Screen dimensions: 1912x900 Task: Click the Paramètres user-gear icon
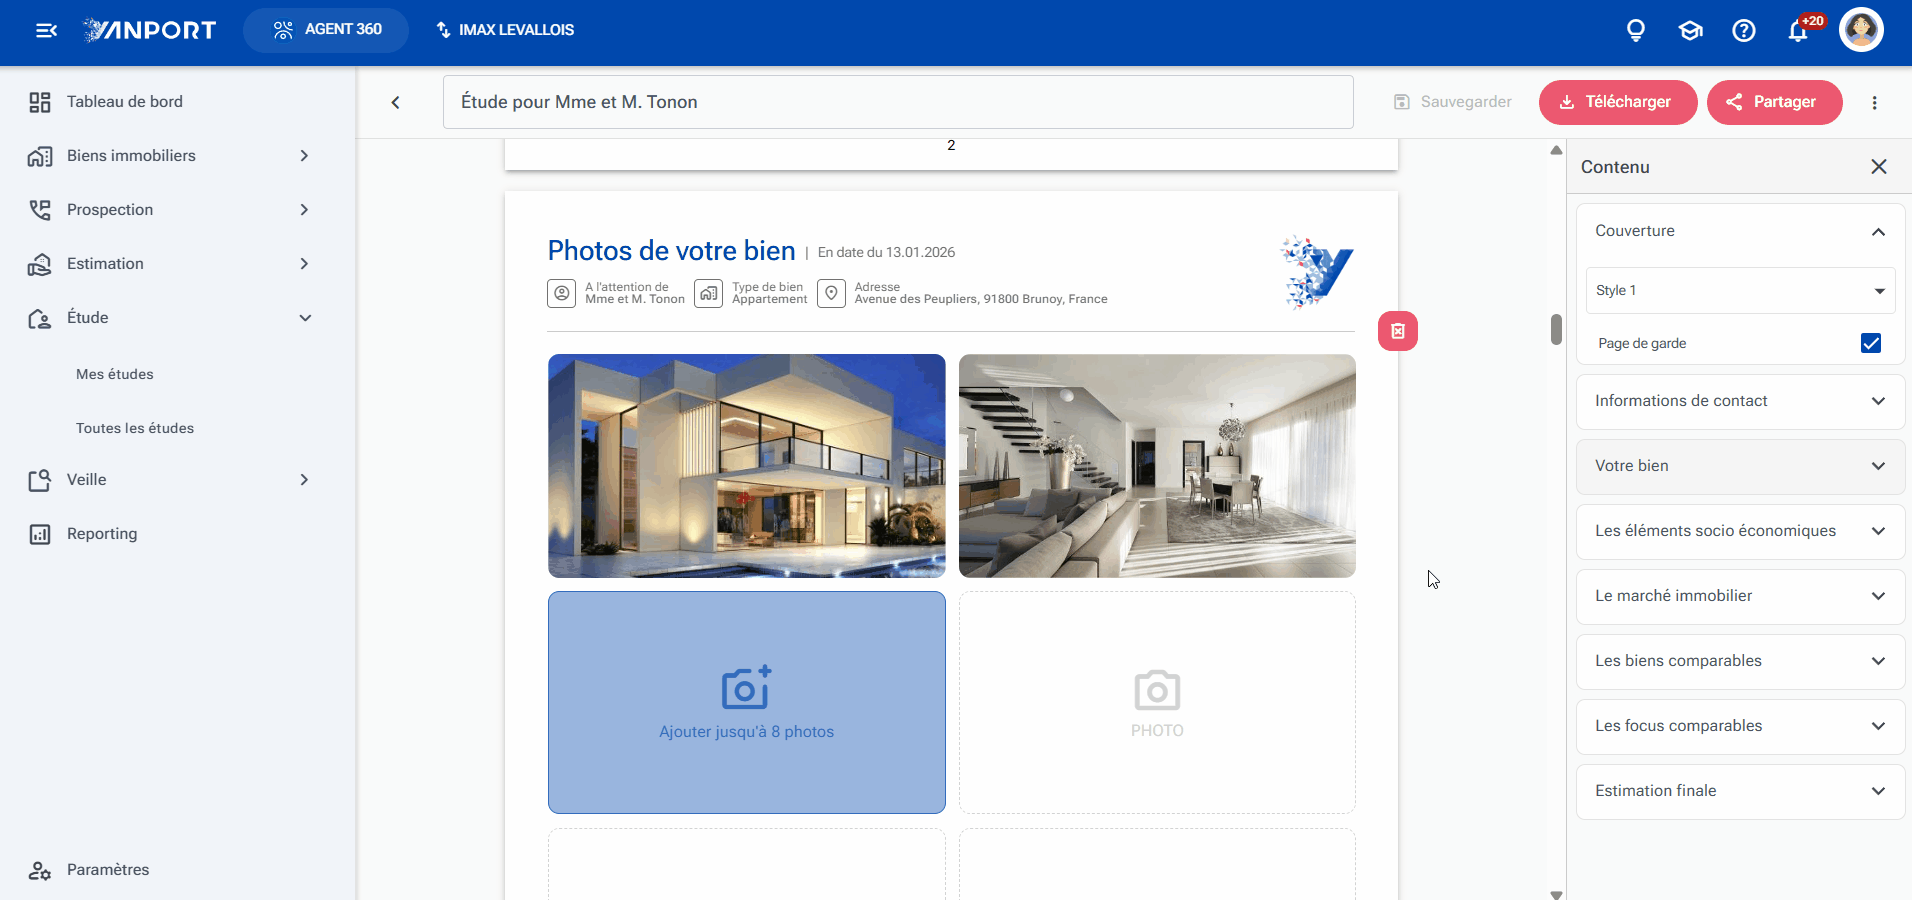[40, 870]
